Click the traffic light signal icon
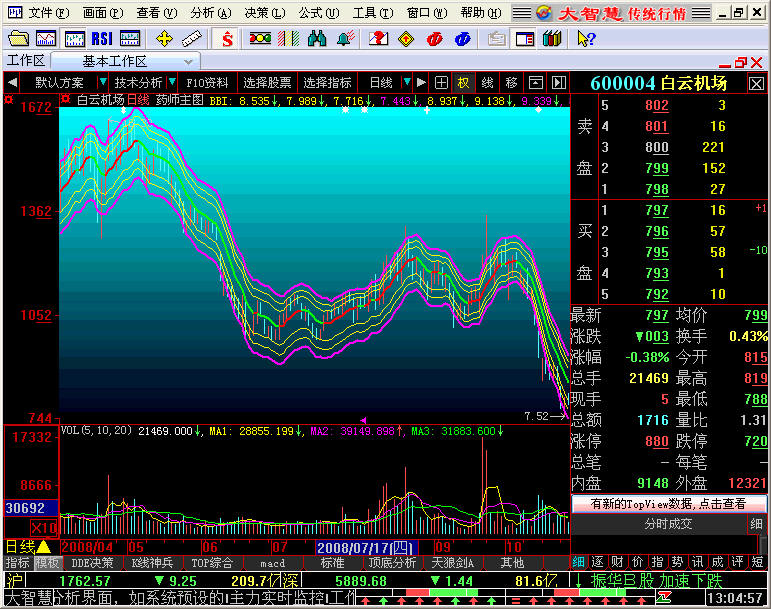 [260, 38]
